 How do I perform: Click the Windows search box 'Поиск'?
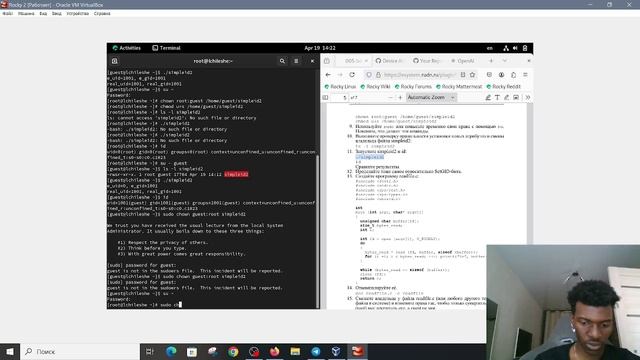click(x=80, y=351)
